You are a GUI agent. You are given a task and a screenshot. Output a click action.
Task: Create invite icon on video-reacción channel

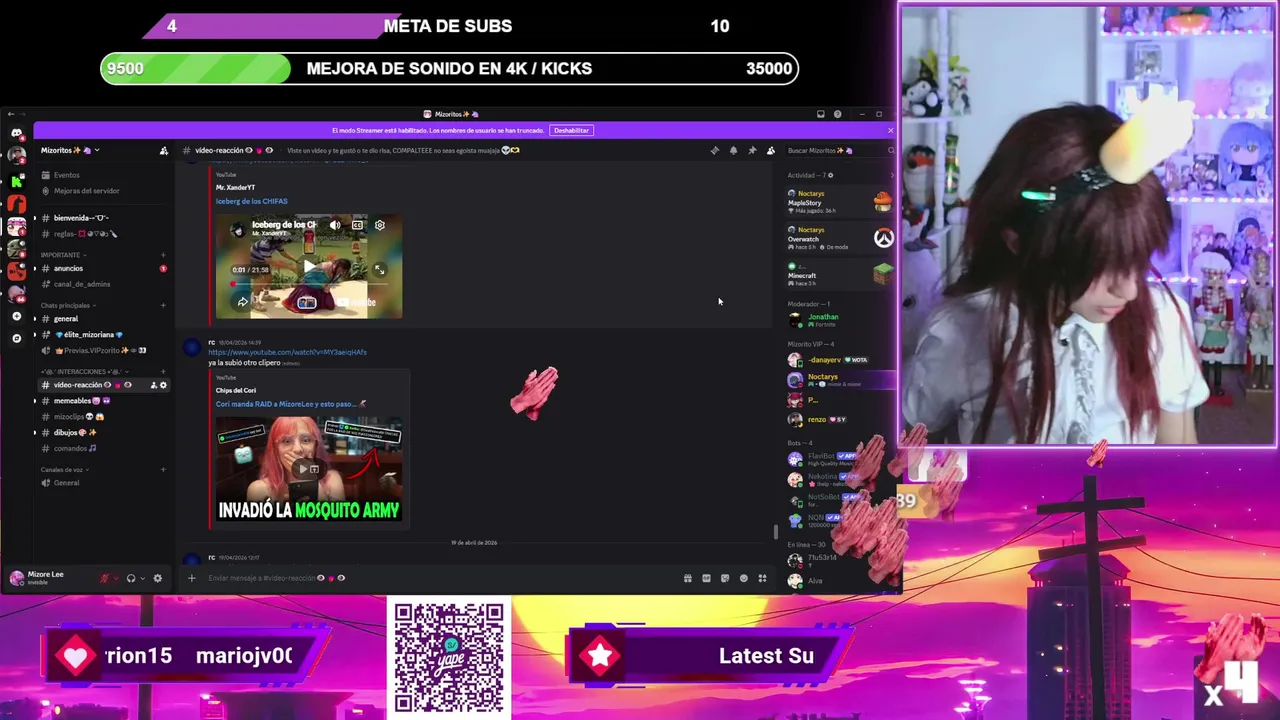click(154, 385)
